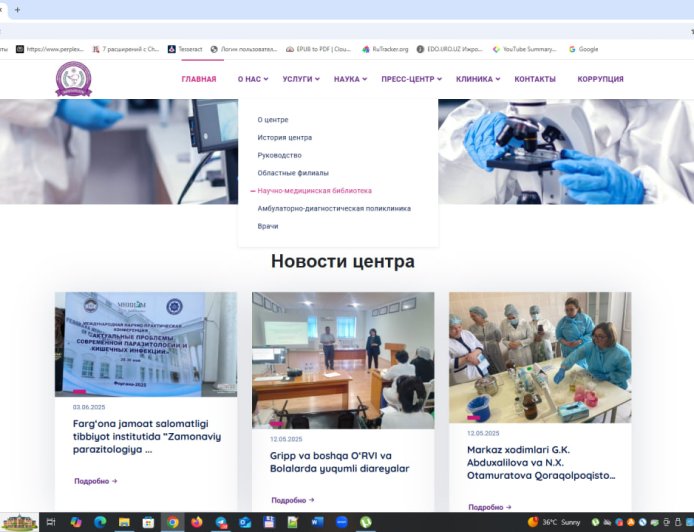Switch to Chrome in the taskbar
The width and height of the screenshot is (694, 532).
click(173, 522)
